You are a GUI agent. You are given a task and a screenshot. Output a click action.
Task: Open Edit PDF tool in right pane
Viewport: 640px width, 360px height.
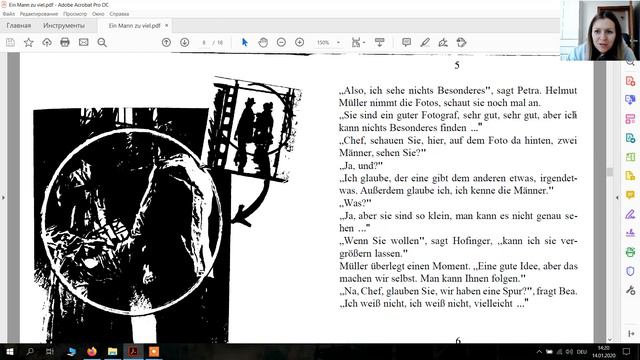pos(630,119)
